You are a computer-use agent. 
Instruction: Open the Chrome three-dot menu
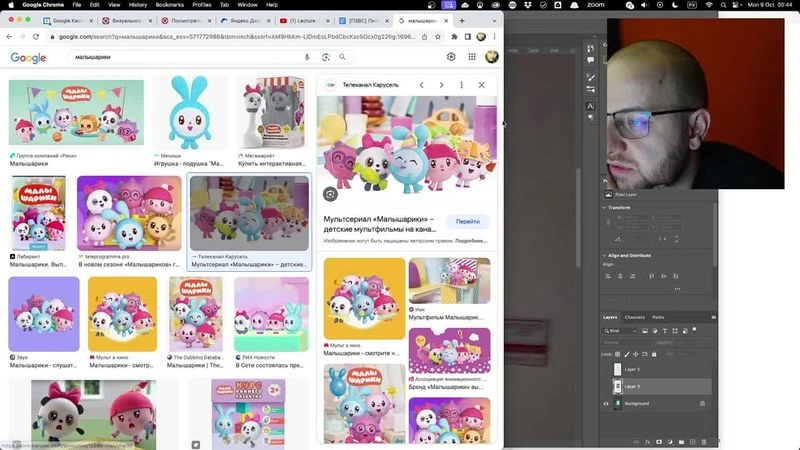(494, 37)
